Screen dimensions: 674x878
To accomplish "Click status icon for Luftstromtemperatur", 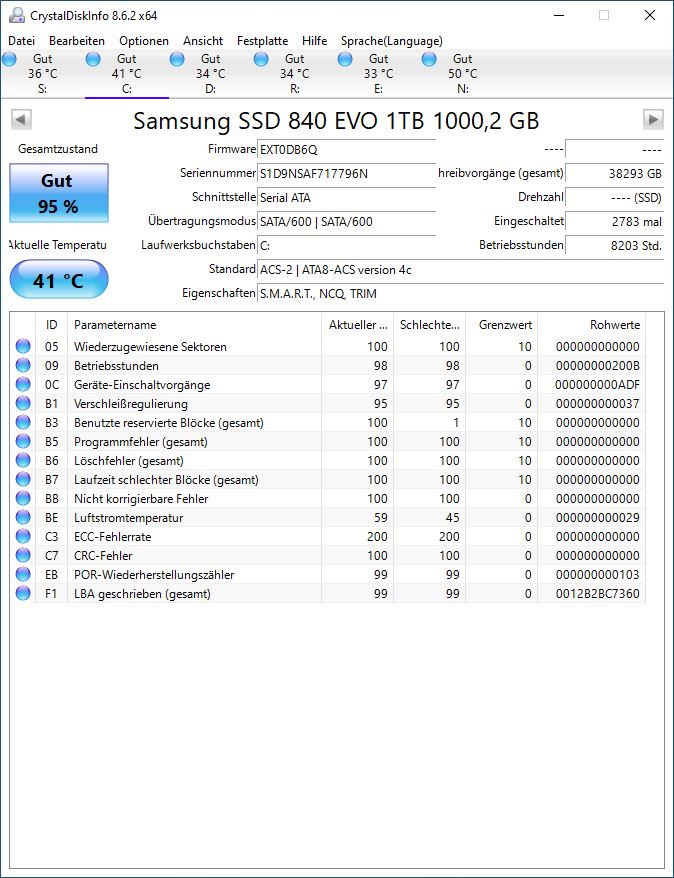I will [23, 517].
